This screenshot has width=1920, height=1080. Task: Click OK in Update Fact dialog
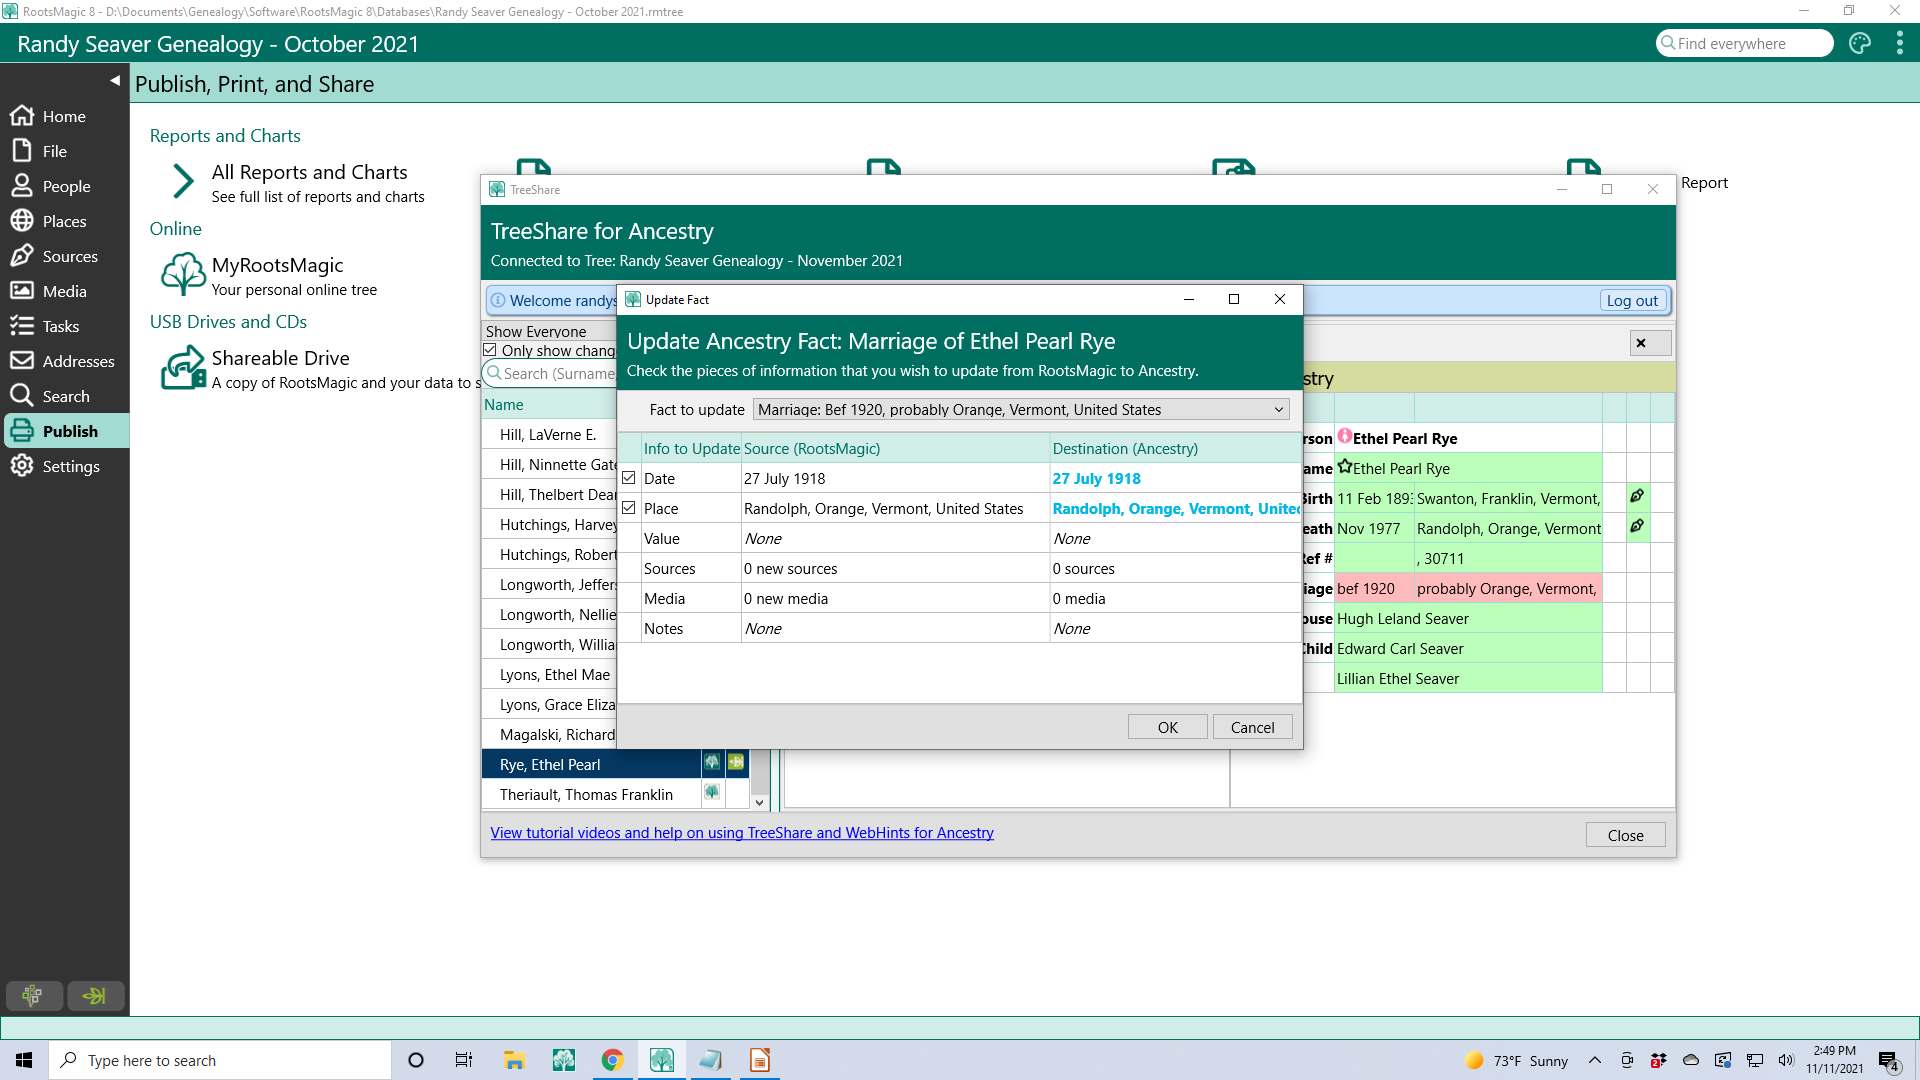pyautogui.click(x=1167, y=727)
